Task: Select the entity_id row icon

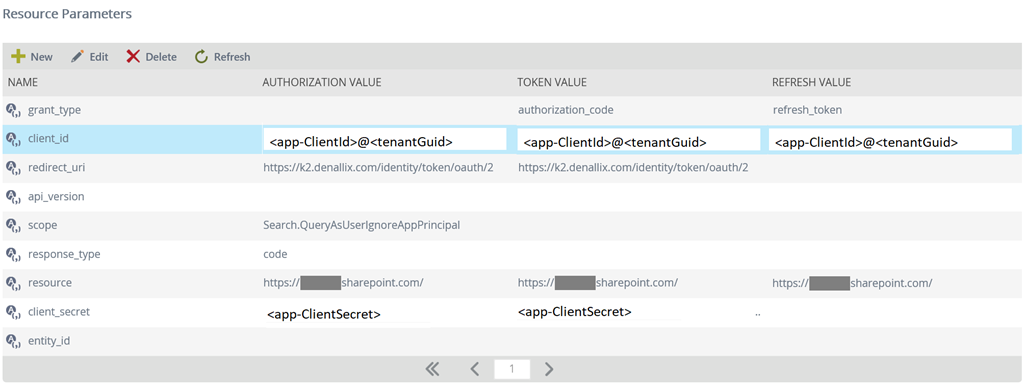Action: (x=14, y=340)
